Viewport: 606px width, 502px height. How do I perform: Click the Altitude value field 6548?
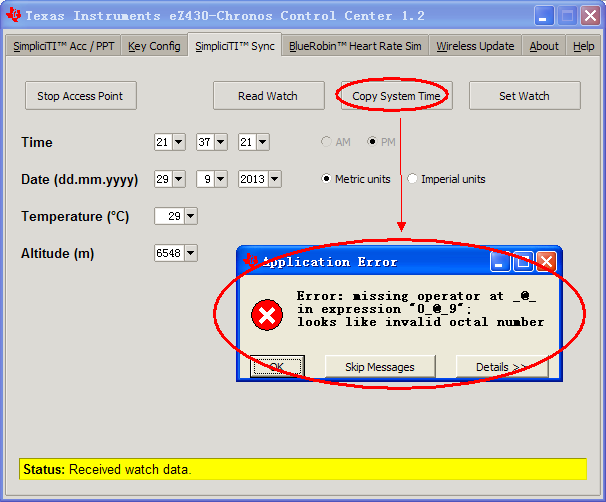click(x=169, y=253)
